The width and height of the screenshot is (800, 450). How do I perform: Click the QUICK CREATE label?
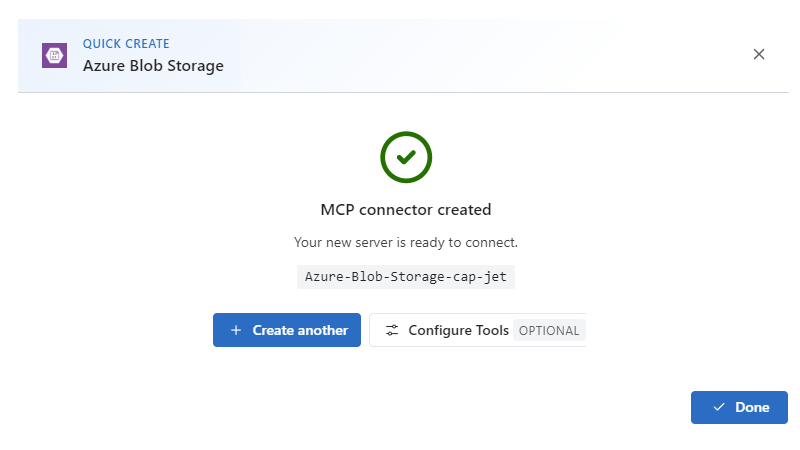(x=126, y=44)
